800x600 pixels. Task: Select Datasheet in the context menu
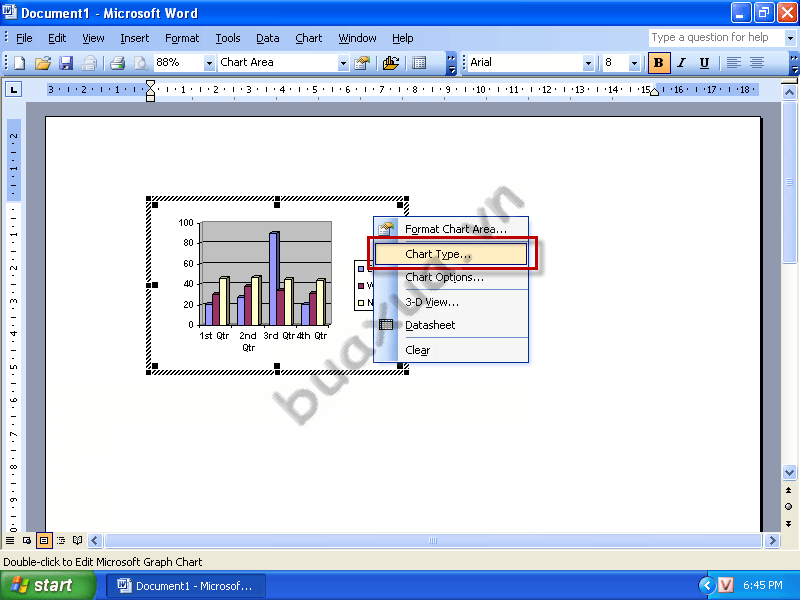(451, 325)
